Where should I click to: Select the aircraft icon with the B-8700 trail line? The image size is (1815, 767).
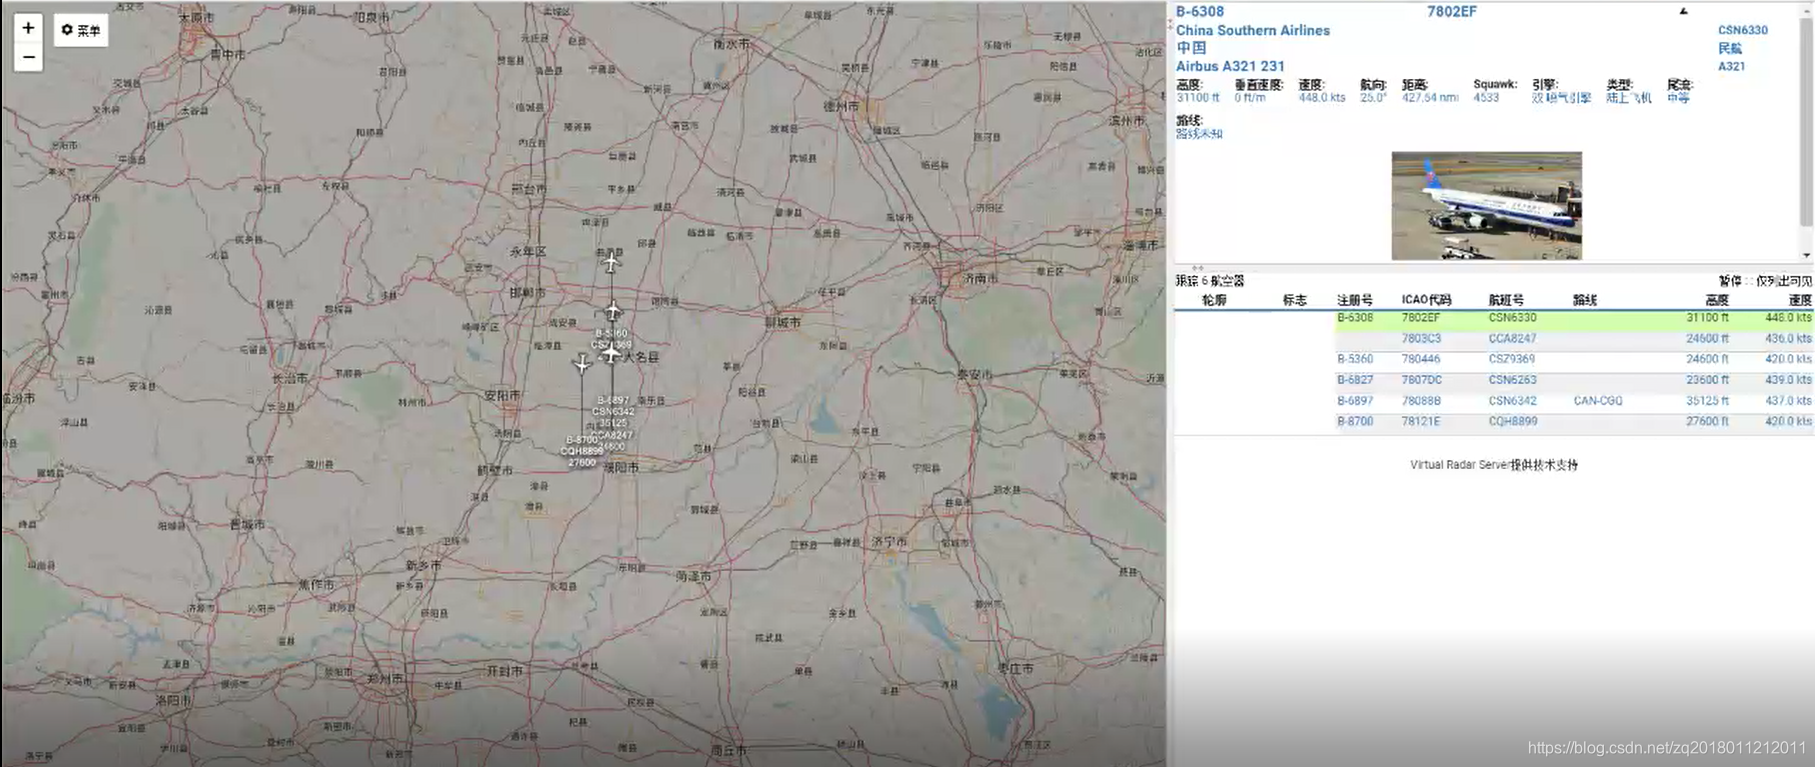(x=582, y=364)
